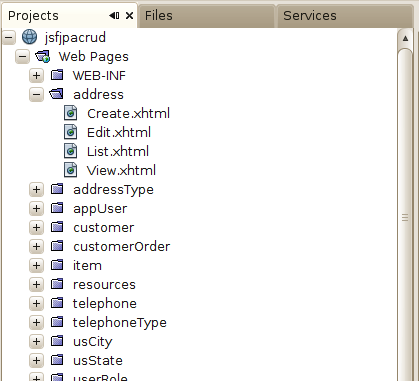419x381 pixels.
Task: Close the Projects tab
Action: pyautogui.click(x=129, y=16)
